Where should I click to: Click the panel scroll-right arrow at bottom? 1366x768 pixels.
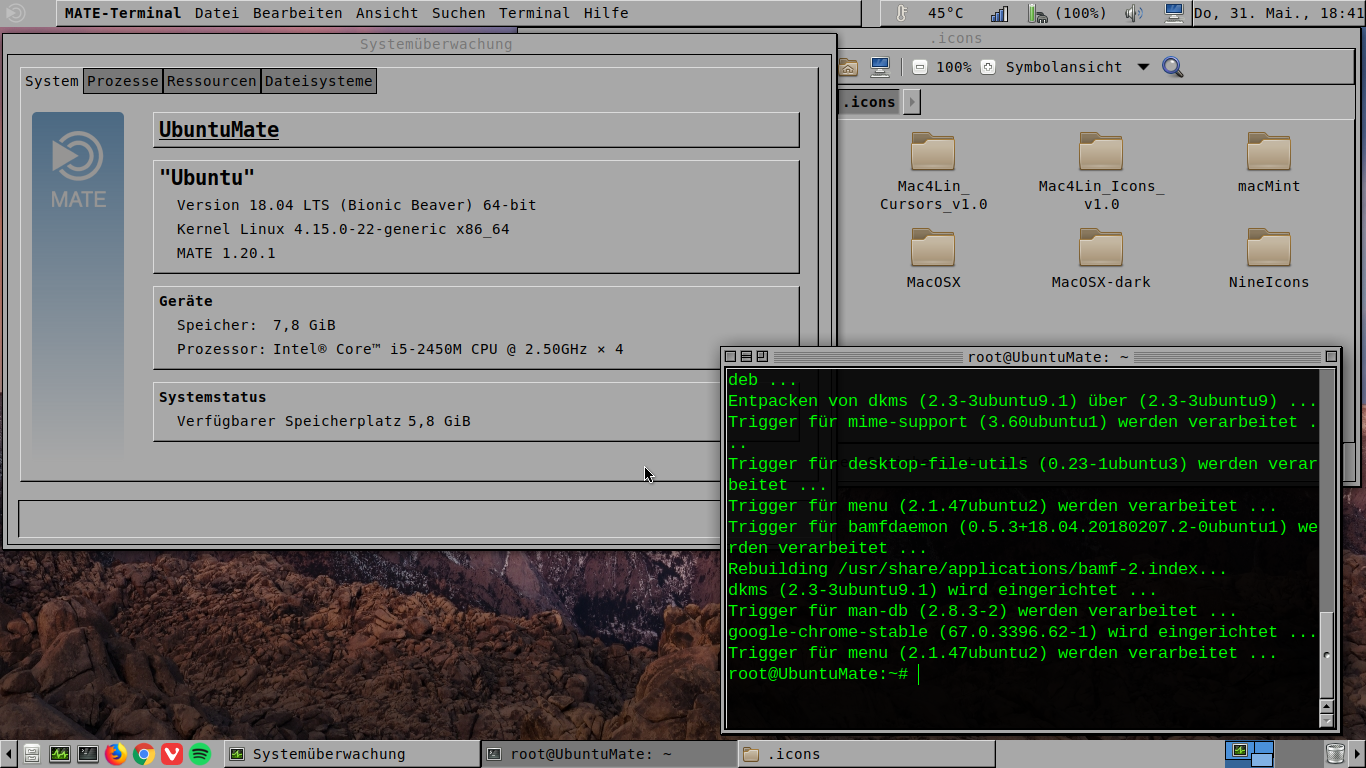(1358, 754)
